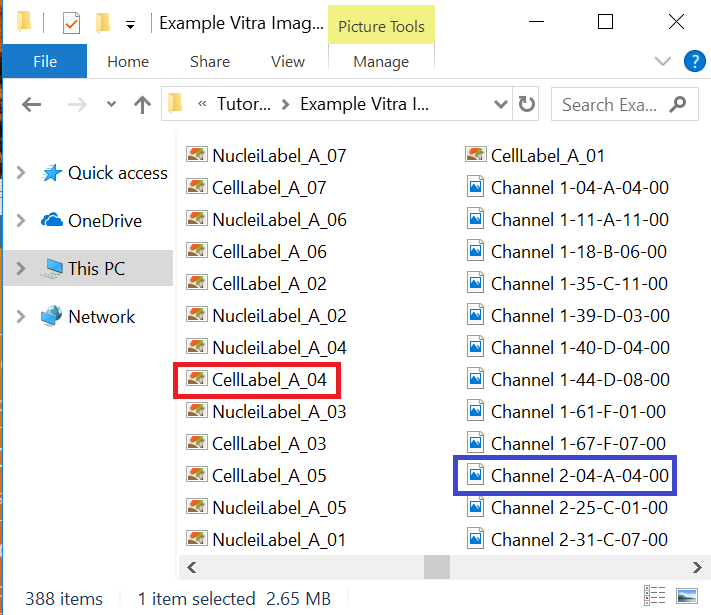The height and width of the screenshot is (615, 711).
Task: Click the Help question mark icon
Action: click(694, 61)
